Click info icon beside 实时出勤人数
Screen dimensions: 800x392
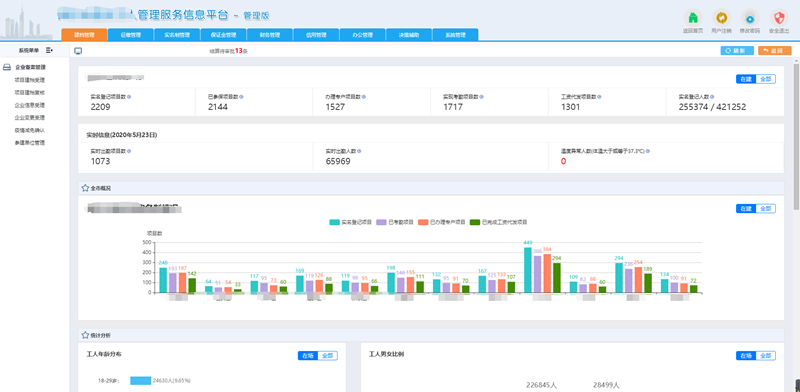pos(359,151)
